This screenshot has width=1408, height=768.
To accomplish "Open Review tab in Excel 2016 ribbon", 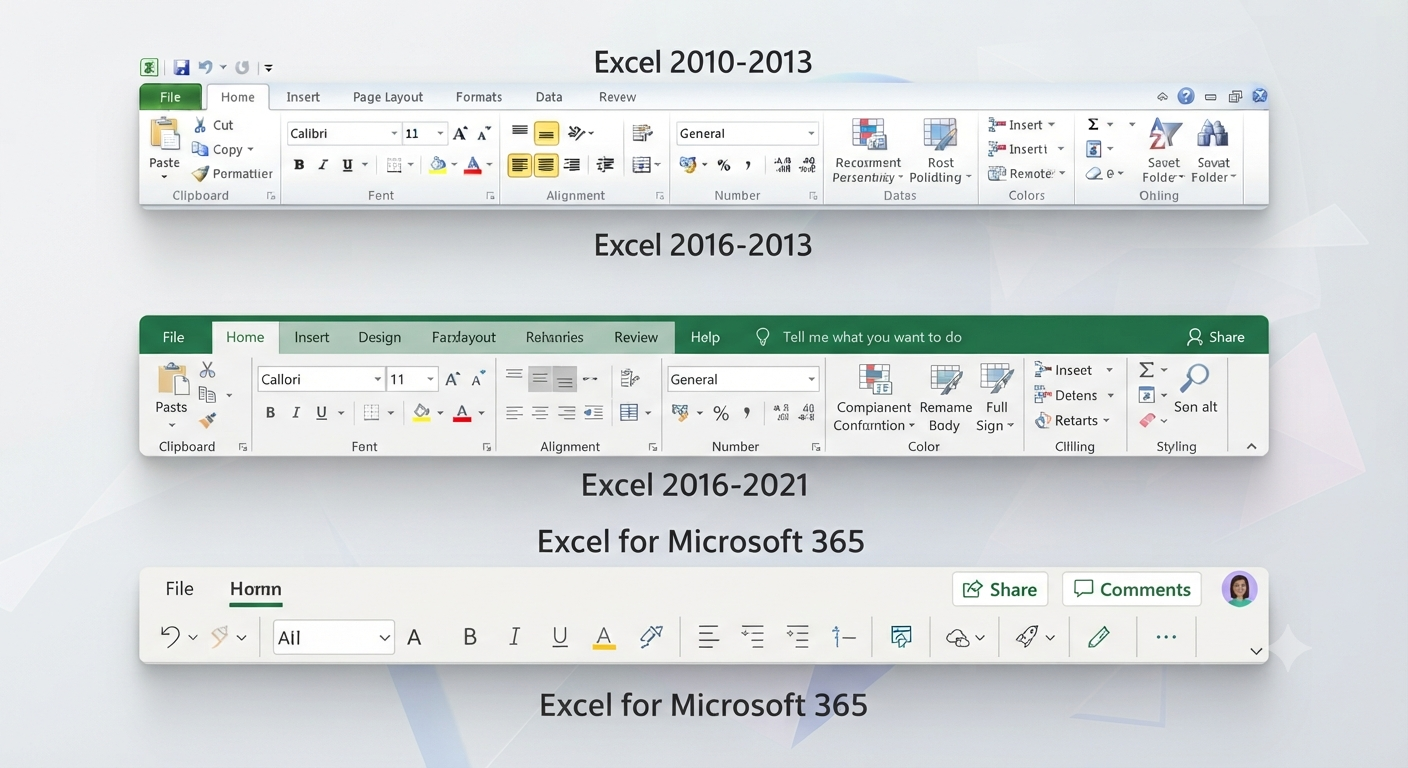I will click(636, 337).
